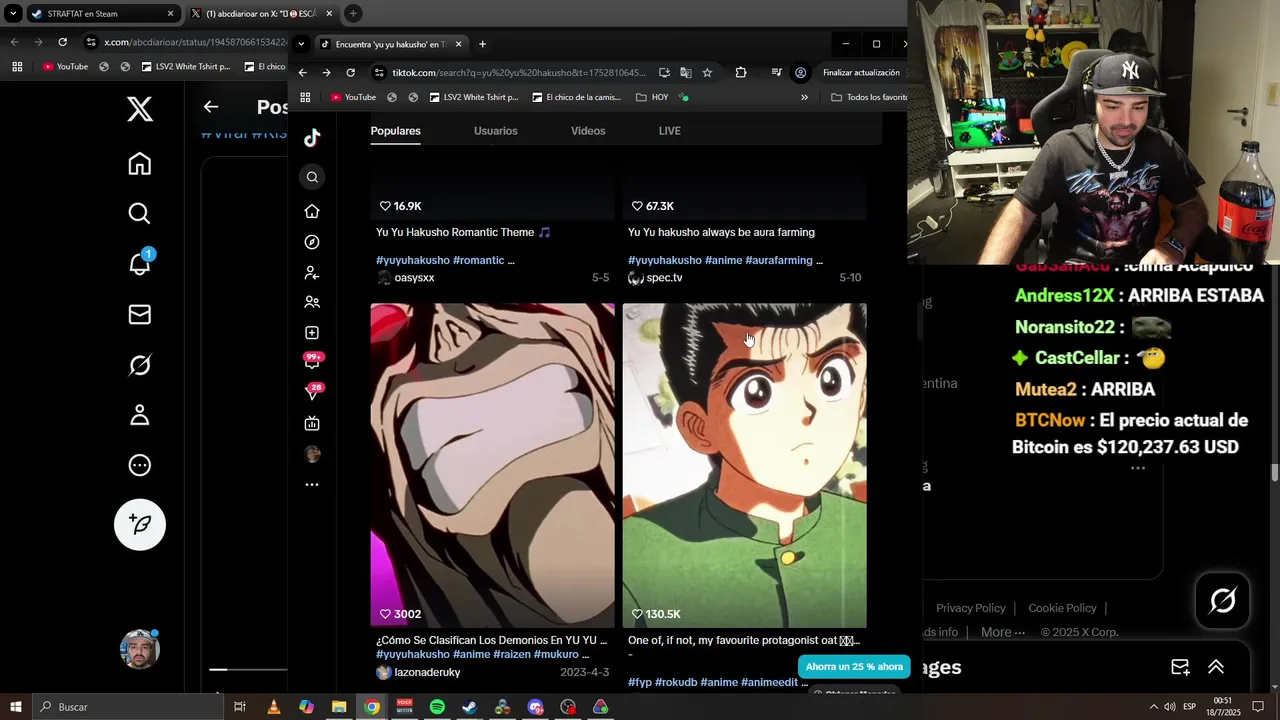Open TikTok activity inbox with 99+ badge
Screen dimensions: 1280x720
312,362
